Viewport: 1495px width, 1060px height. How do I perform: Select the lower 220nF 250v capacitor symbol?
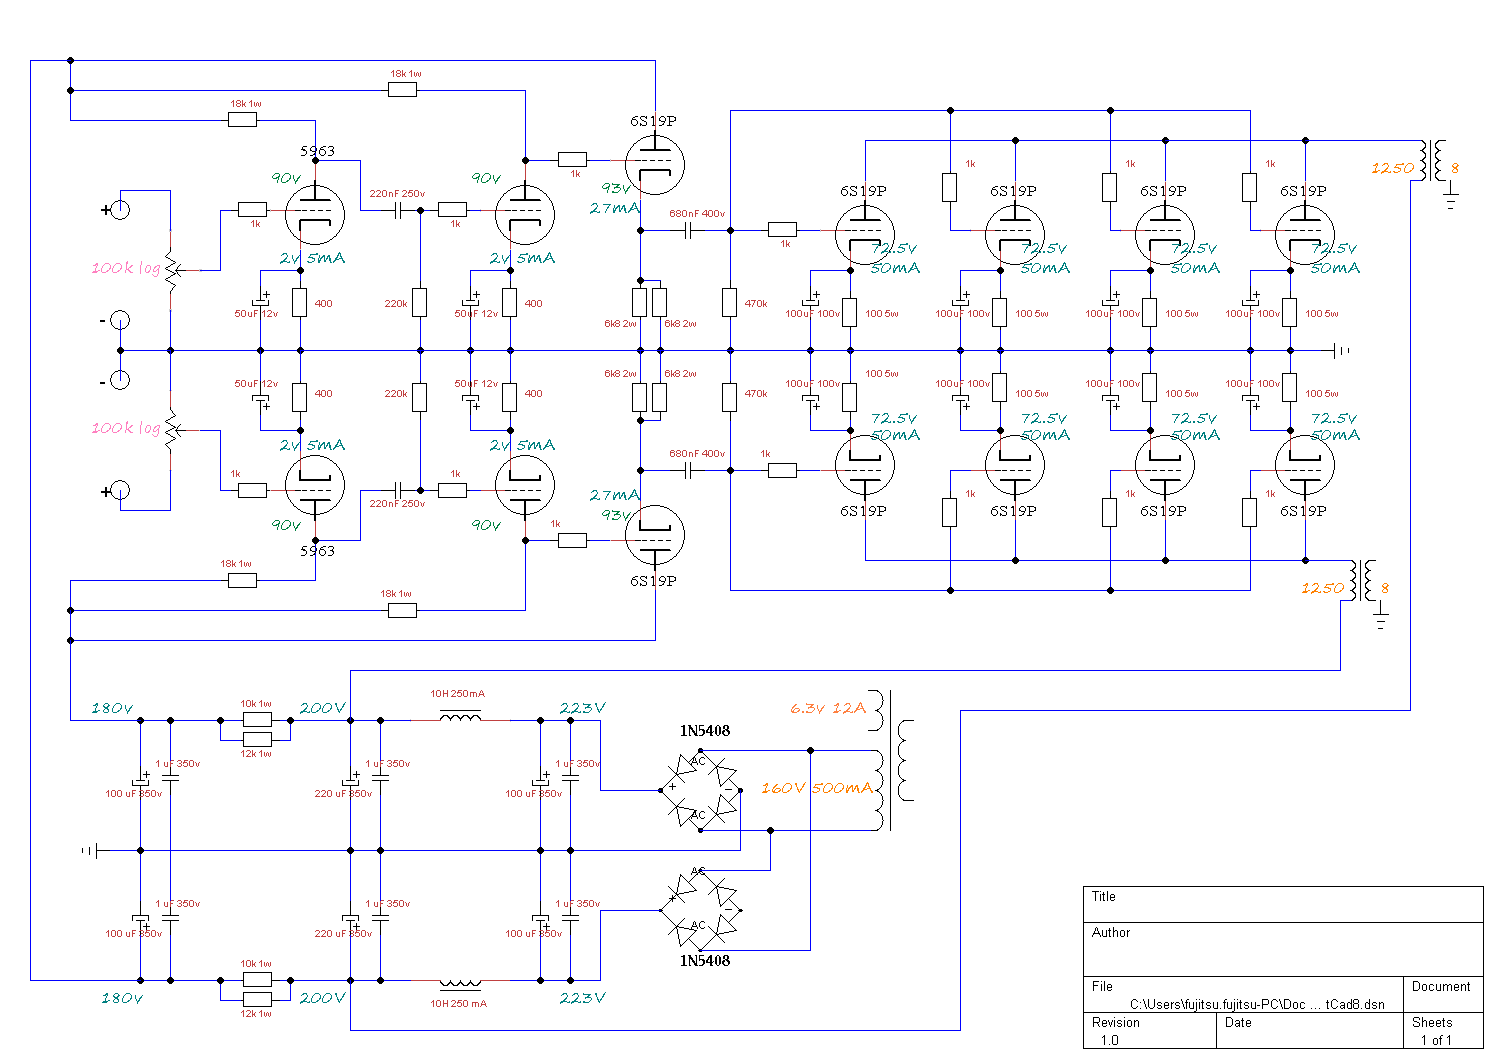(399, 490)
